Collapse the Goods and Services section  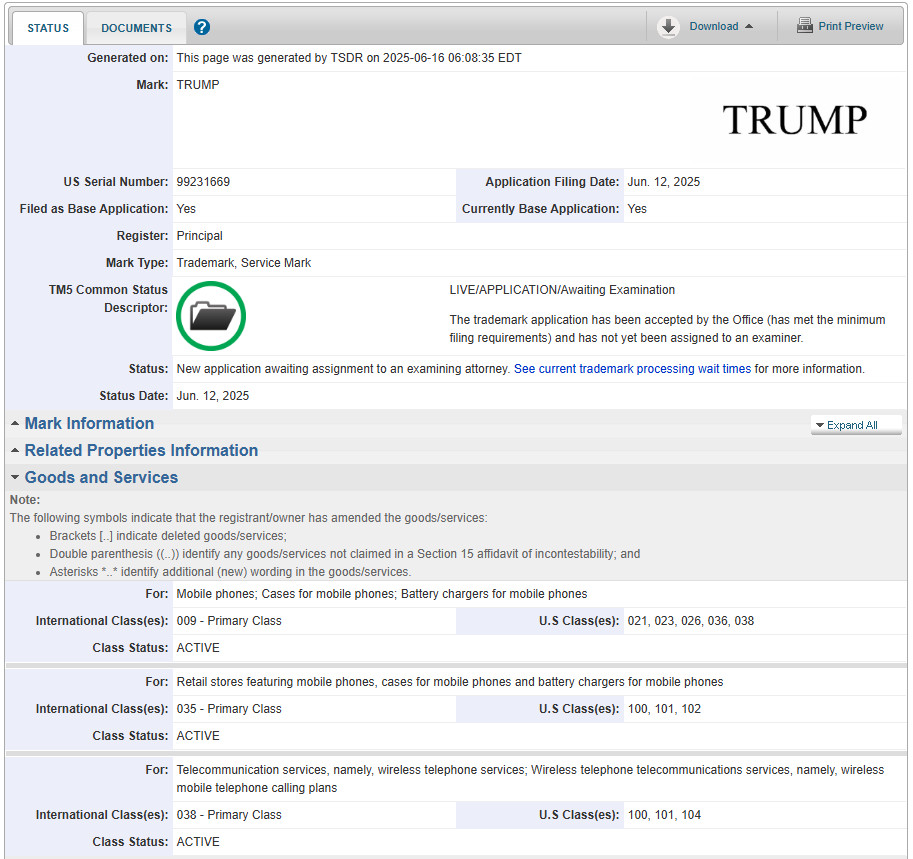[101, 477]
